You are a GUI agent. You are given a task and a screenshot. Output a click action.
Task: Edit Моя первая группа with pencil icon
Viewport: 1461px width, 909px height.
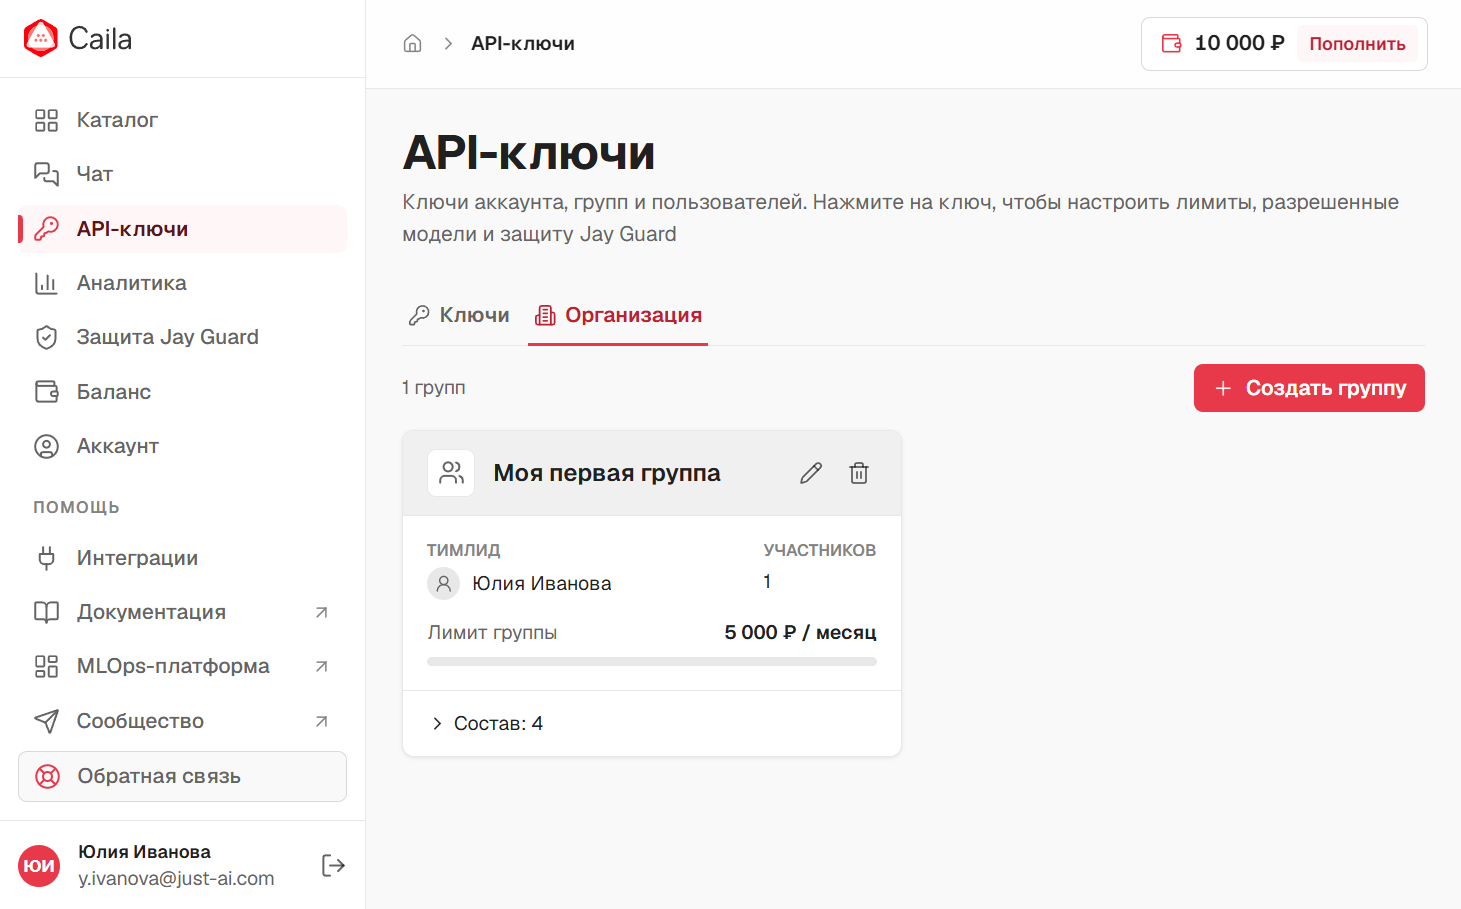click(811, 473)
